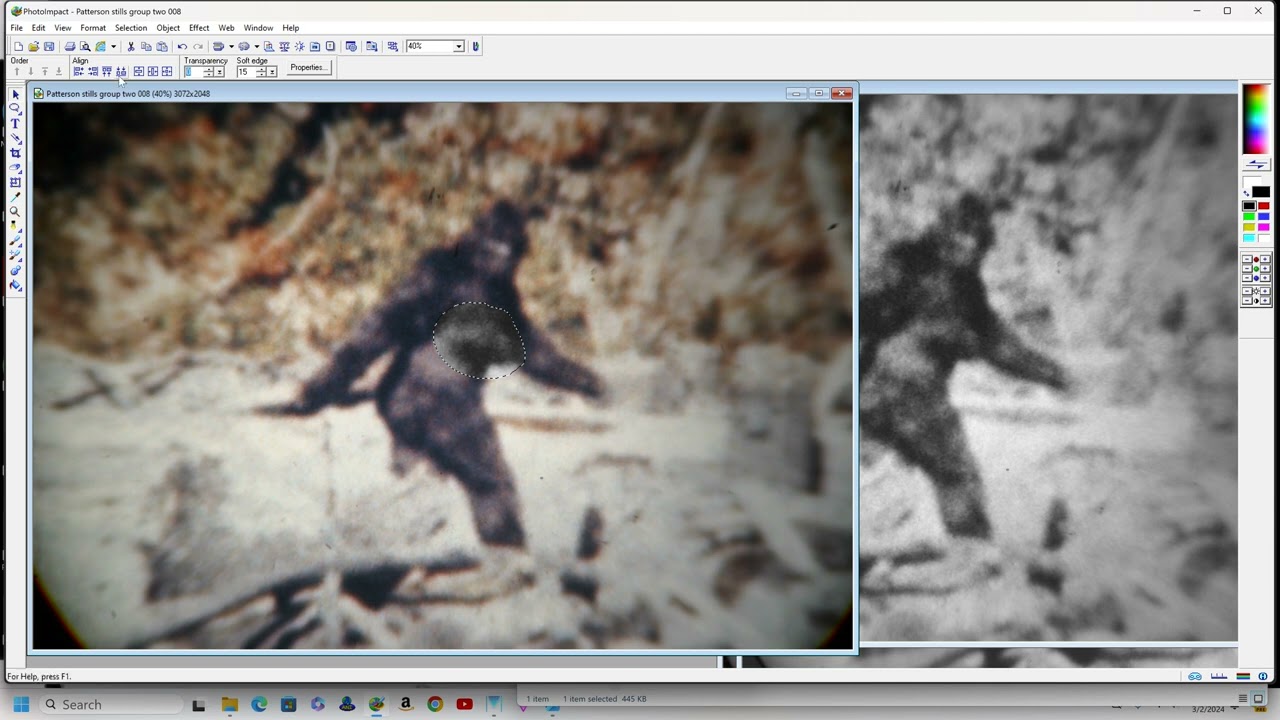Viewport: 1280px width, 720px height.
Task: Select the Zoom magnifier tool
Action: (x=15, y=211)
